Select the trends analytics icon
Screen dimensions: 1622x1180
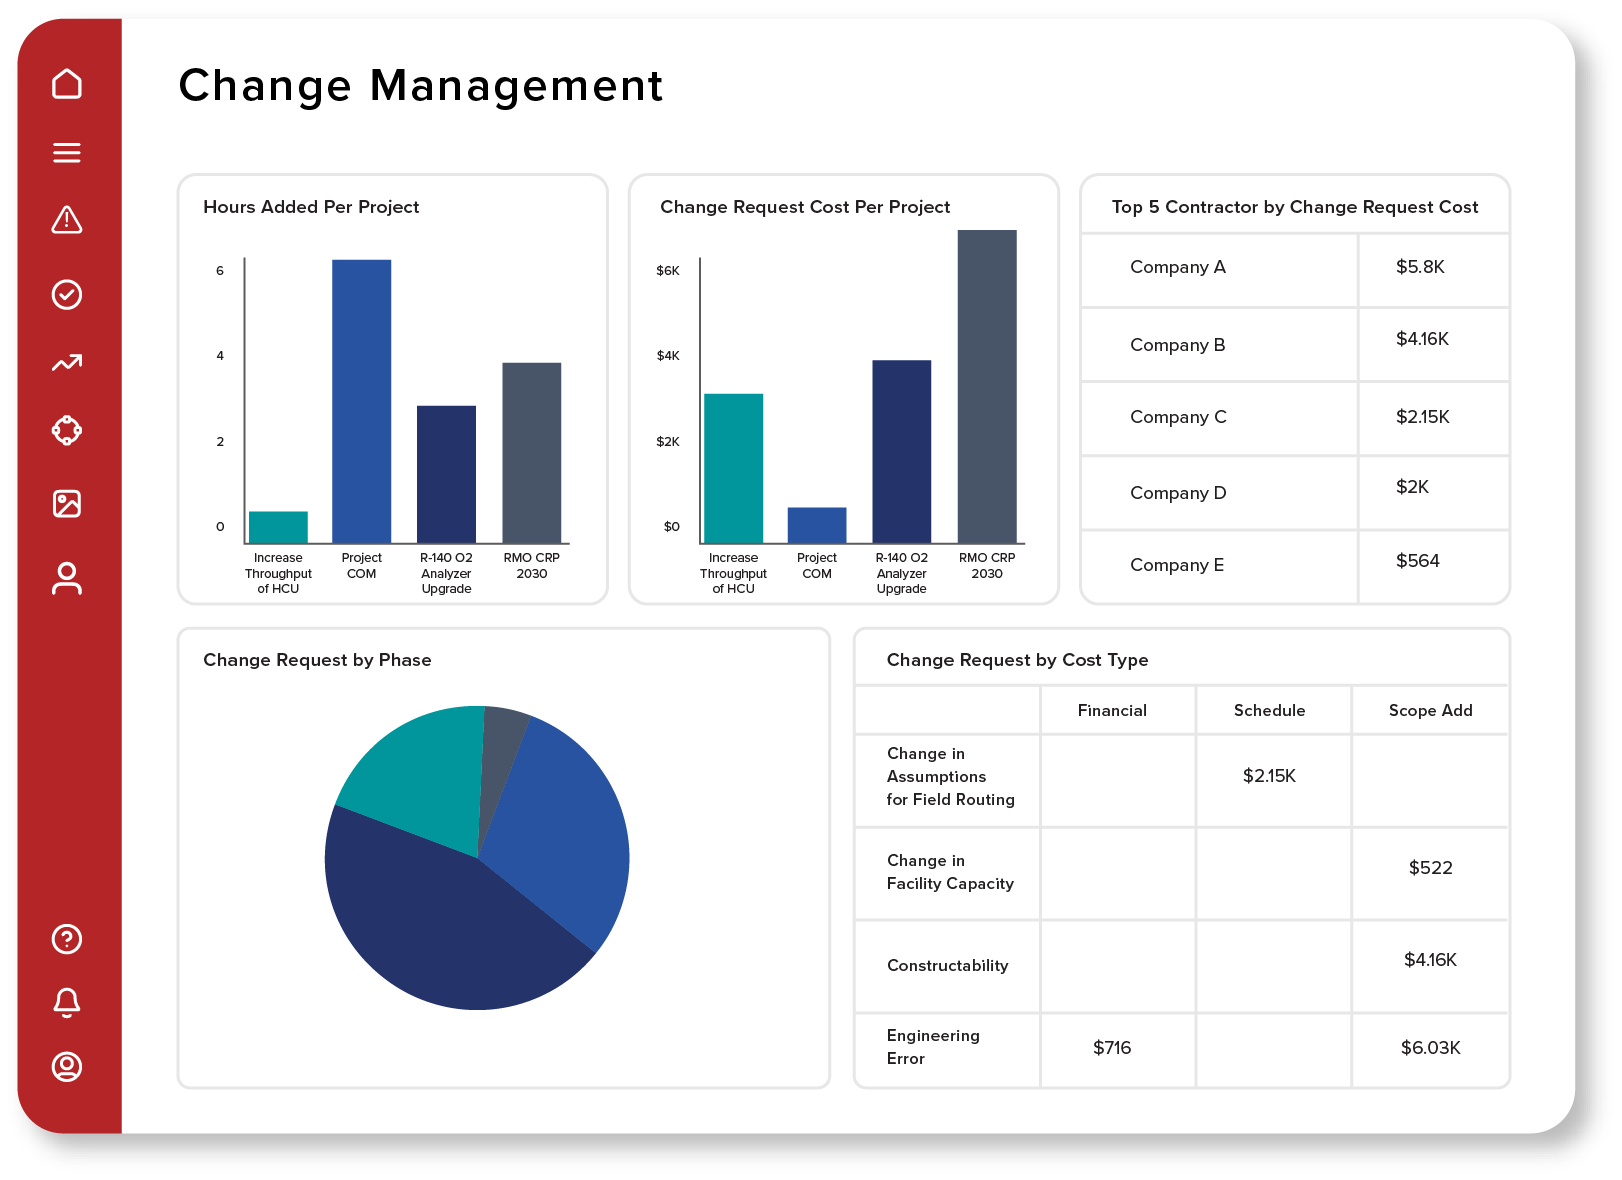tap(67, 363)
